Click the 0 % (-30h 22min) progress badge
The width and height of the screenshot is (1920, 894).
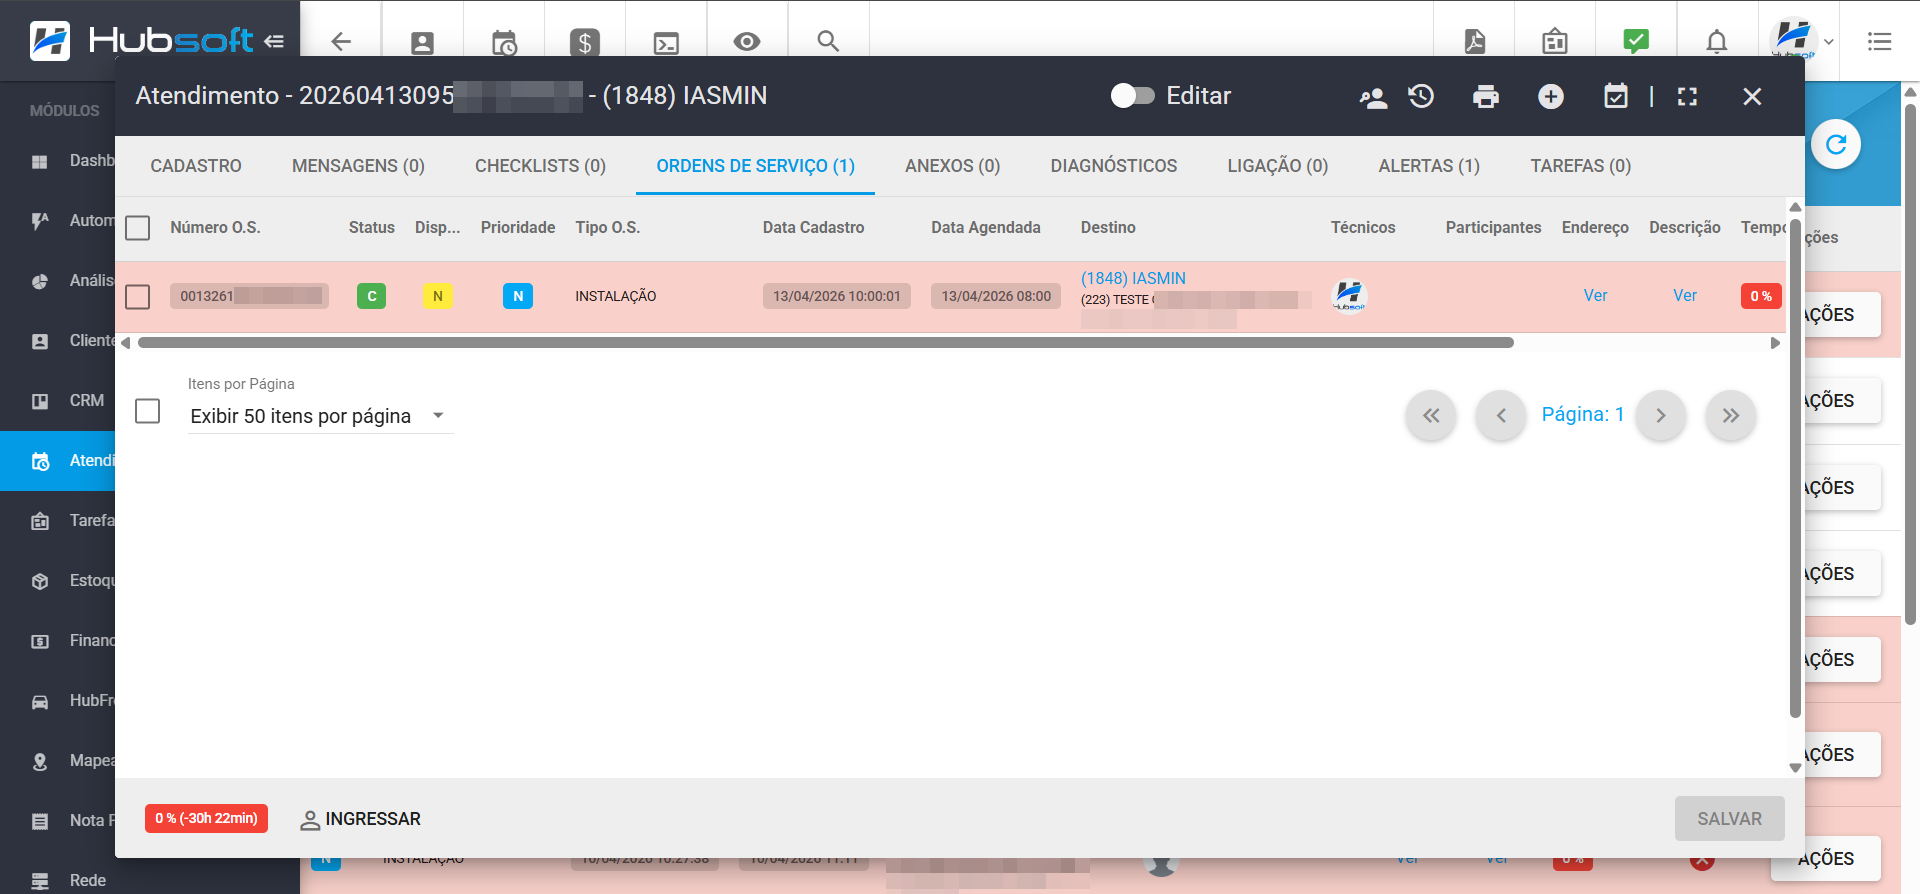click(206, 818)
